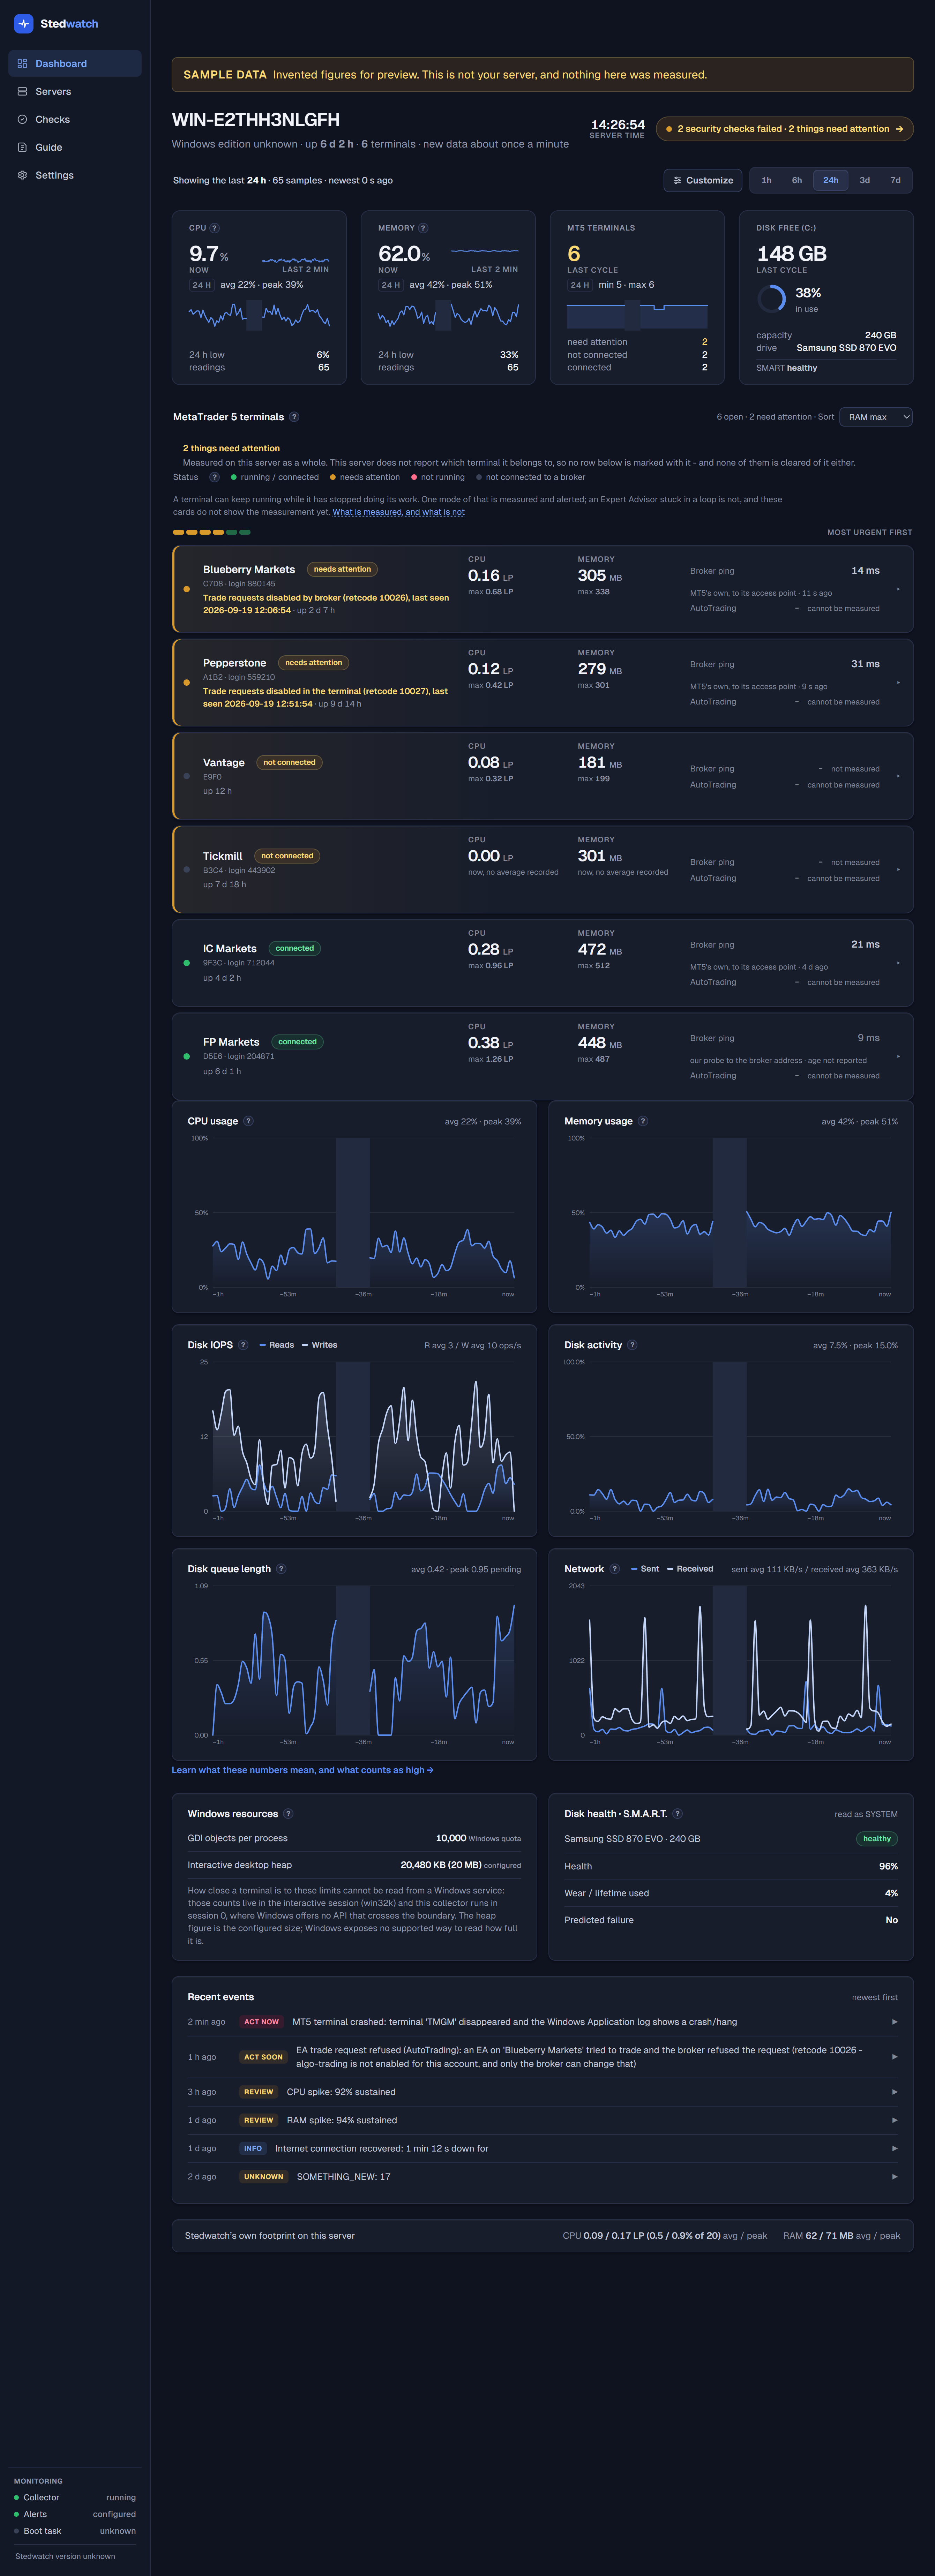Select the 3d time range tab

click(x=865, y=181)
